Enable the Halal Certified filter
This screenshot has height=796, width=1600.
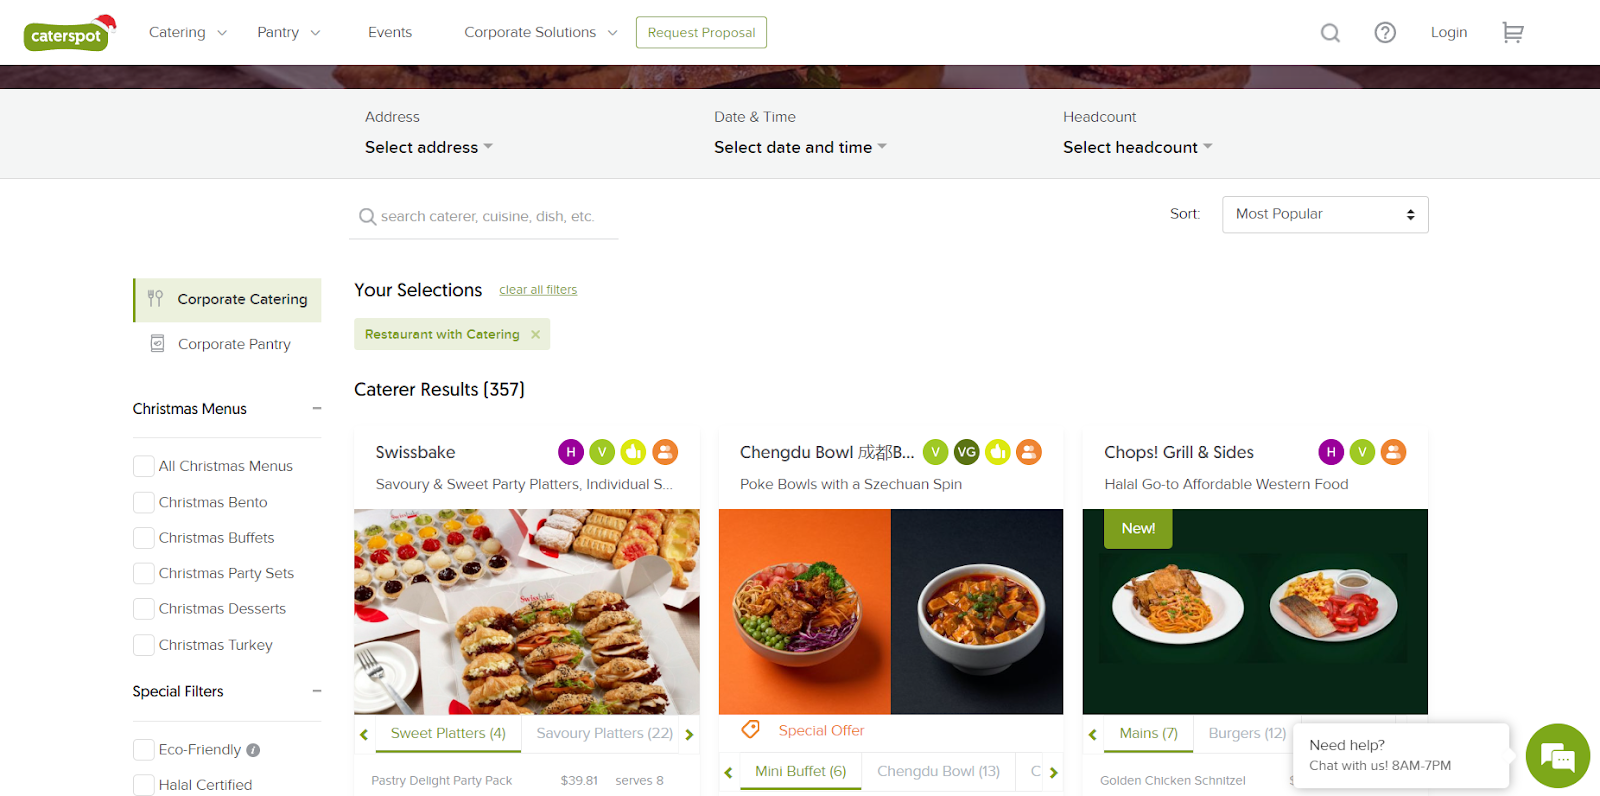144,785
